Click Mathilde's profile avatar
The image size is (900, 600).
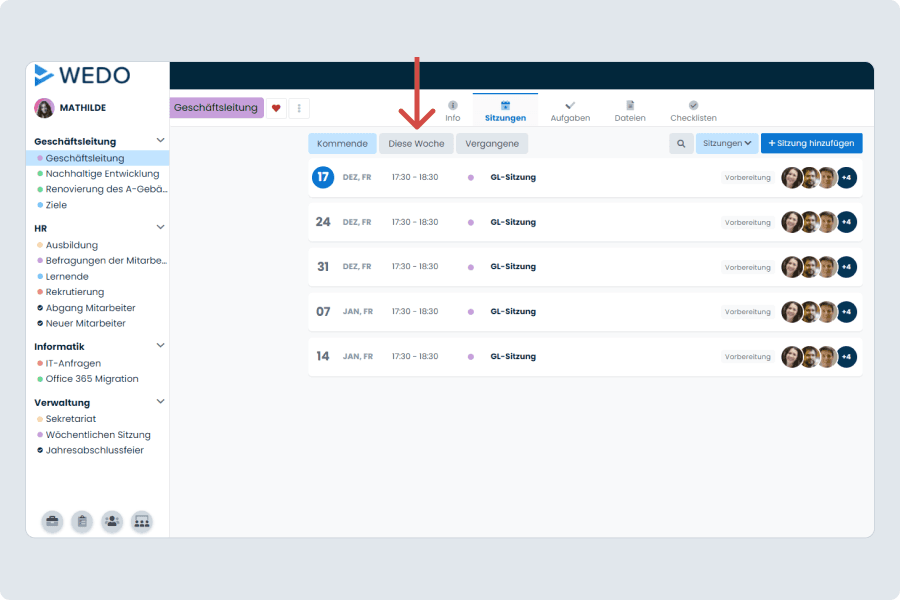coord(44,108)
